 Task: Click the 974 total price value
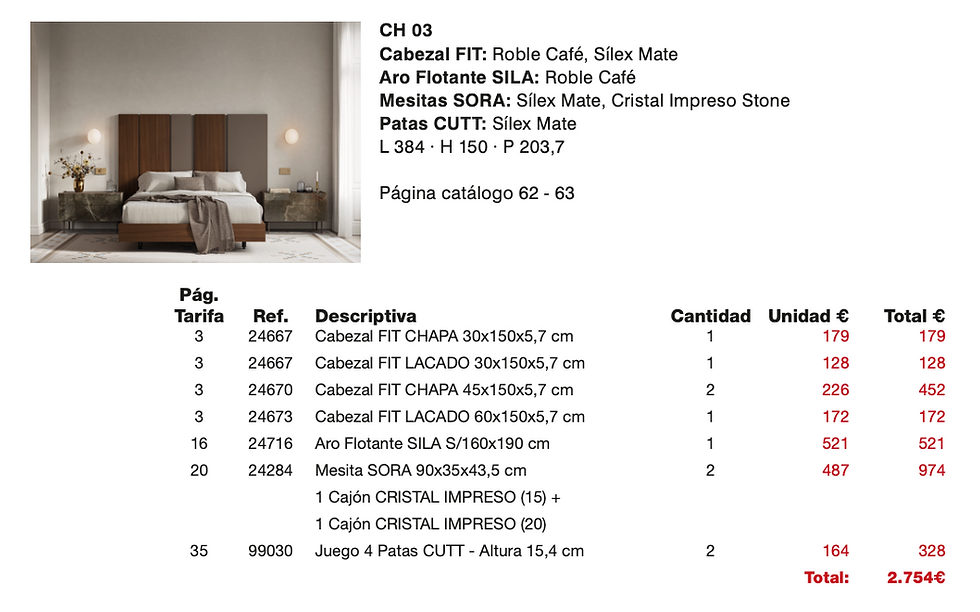coord(931,471)
